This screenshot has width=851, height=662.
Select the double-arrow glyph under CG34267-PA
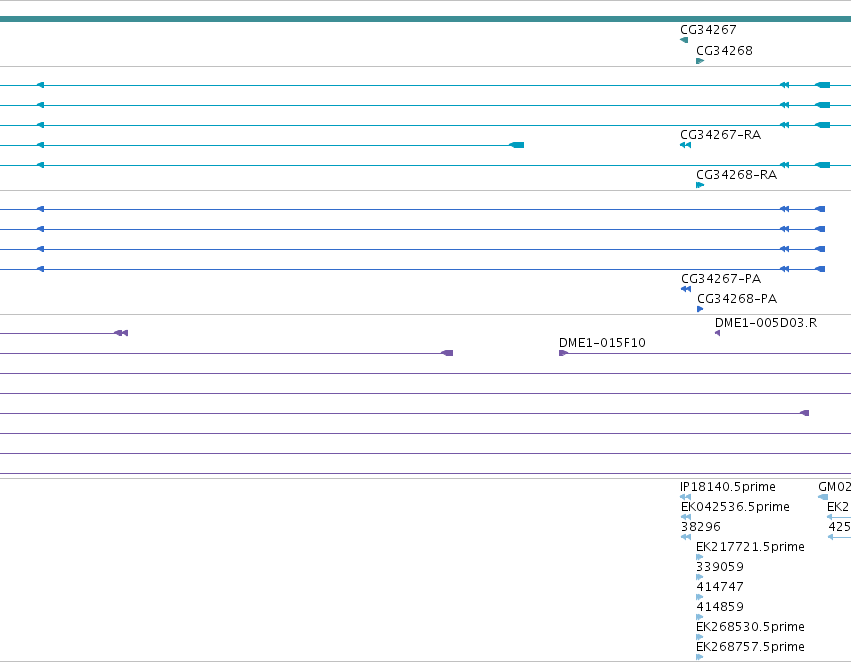click(x=686, y=289)
